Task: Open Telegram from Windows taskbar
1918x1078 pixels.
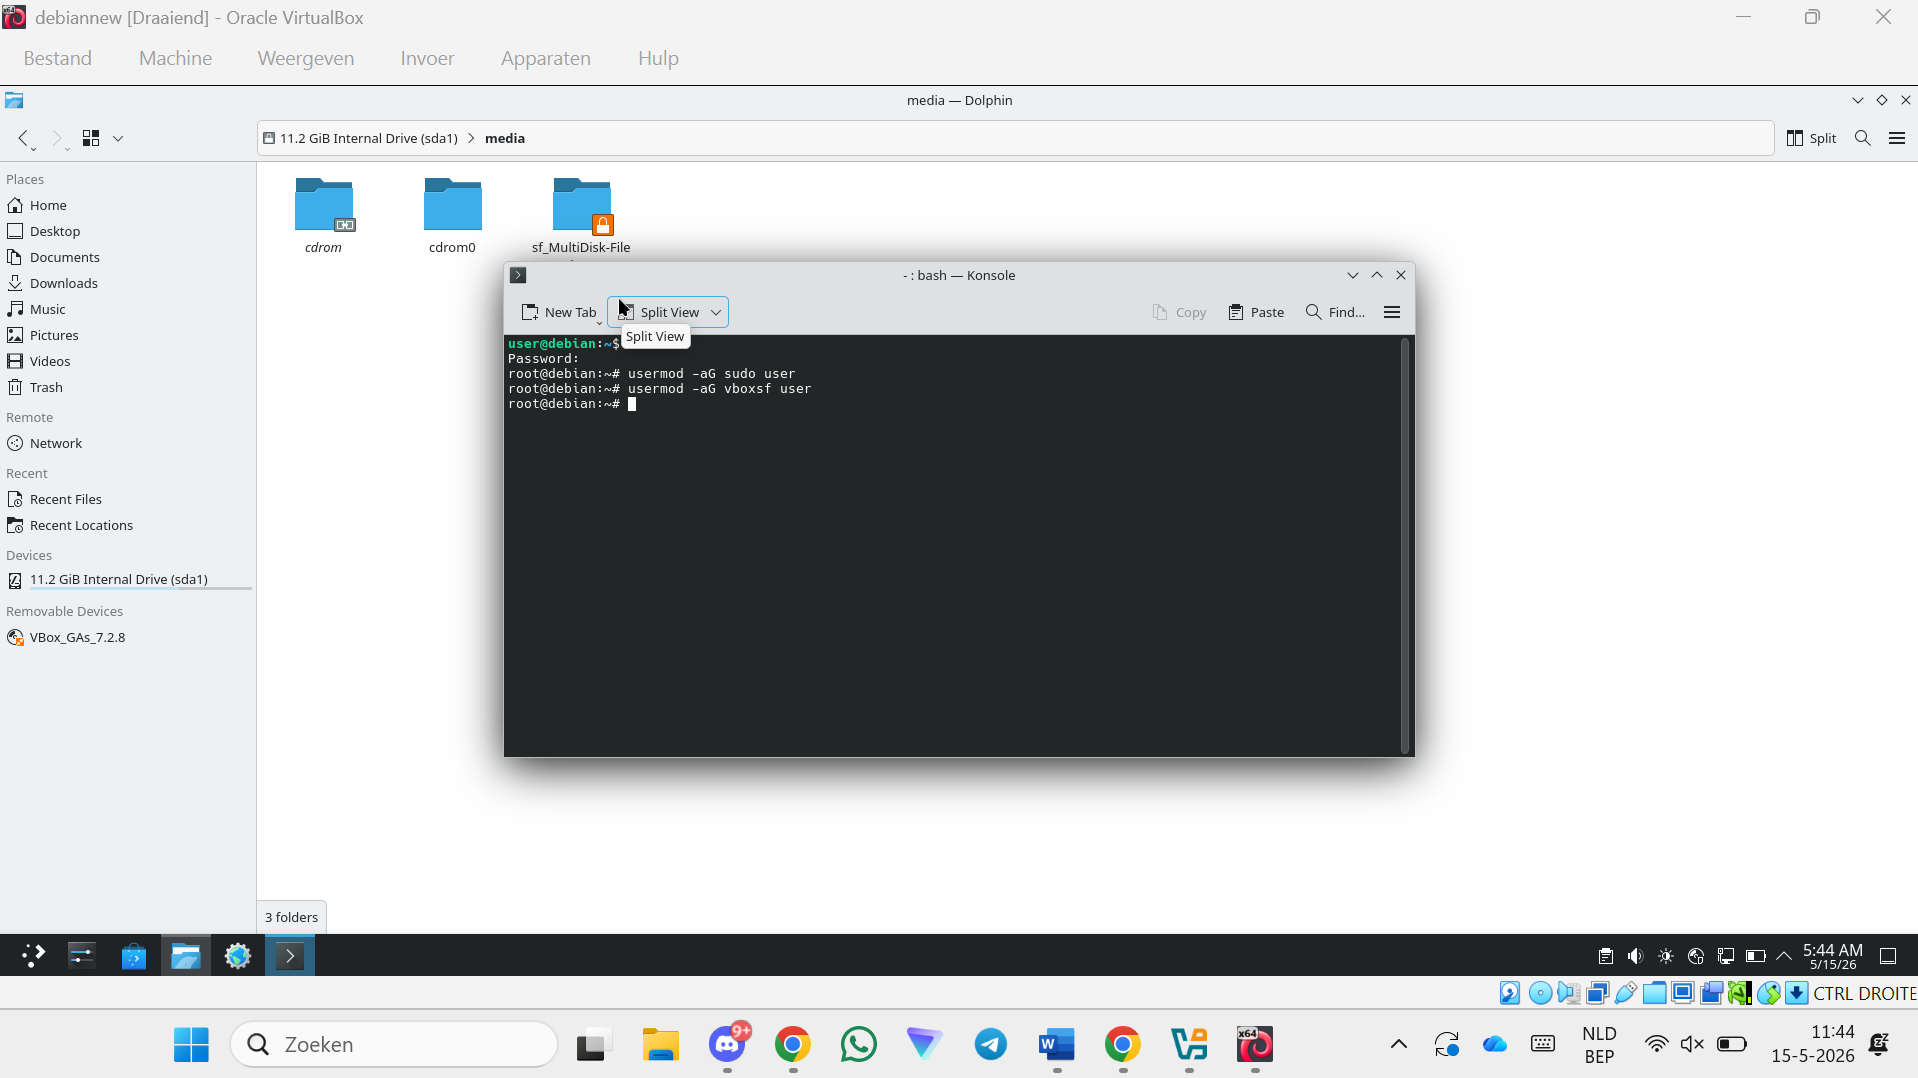Action: (991, 1044)
